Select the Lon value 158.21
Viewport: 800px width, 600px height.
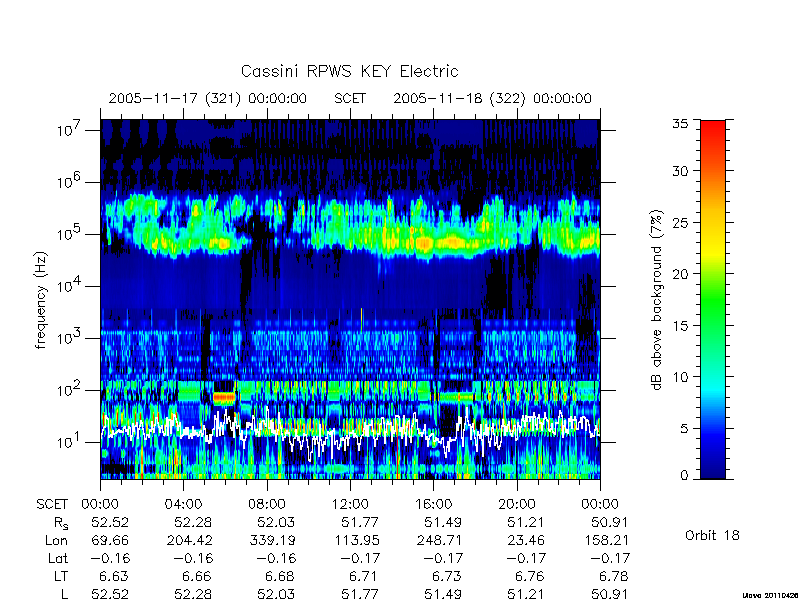tap(606, 540)
